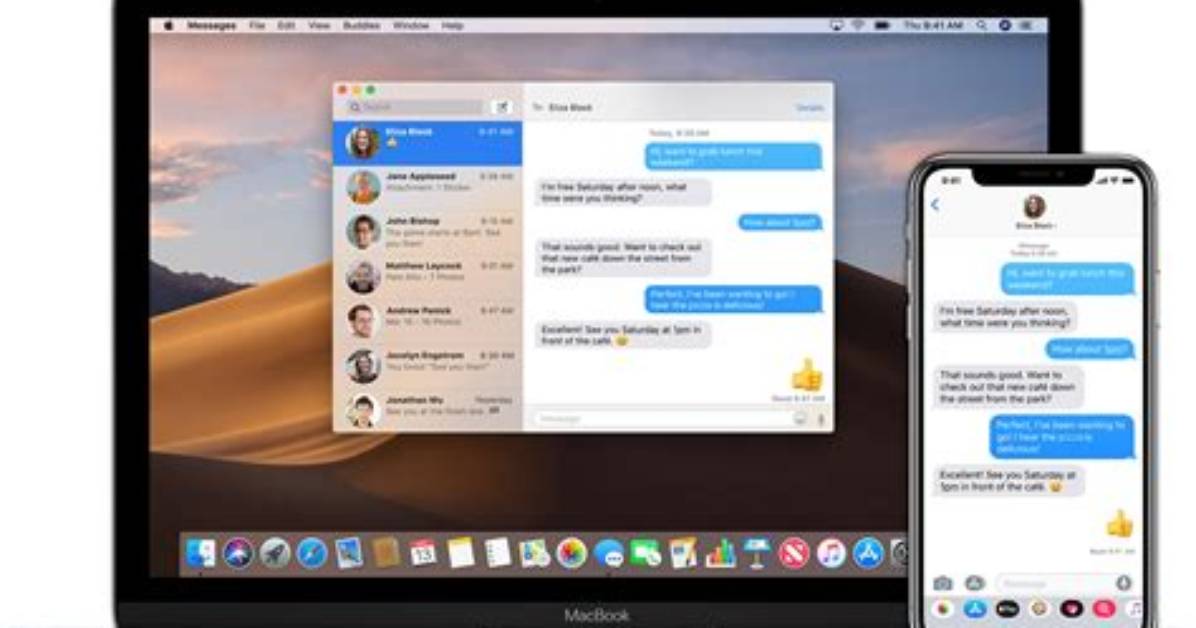The width and height of the screenshot is (1196, 628).
Task: Open the File menu
Action: tap(257, 26)
